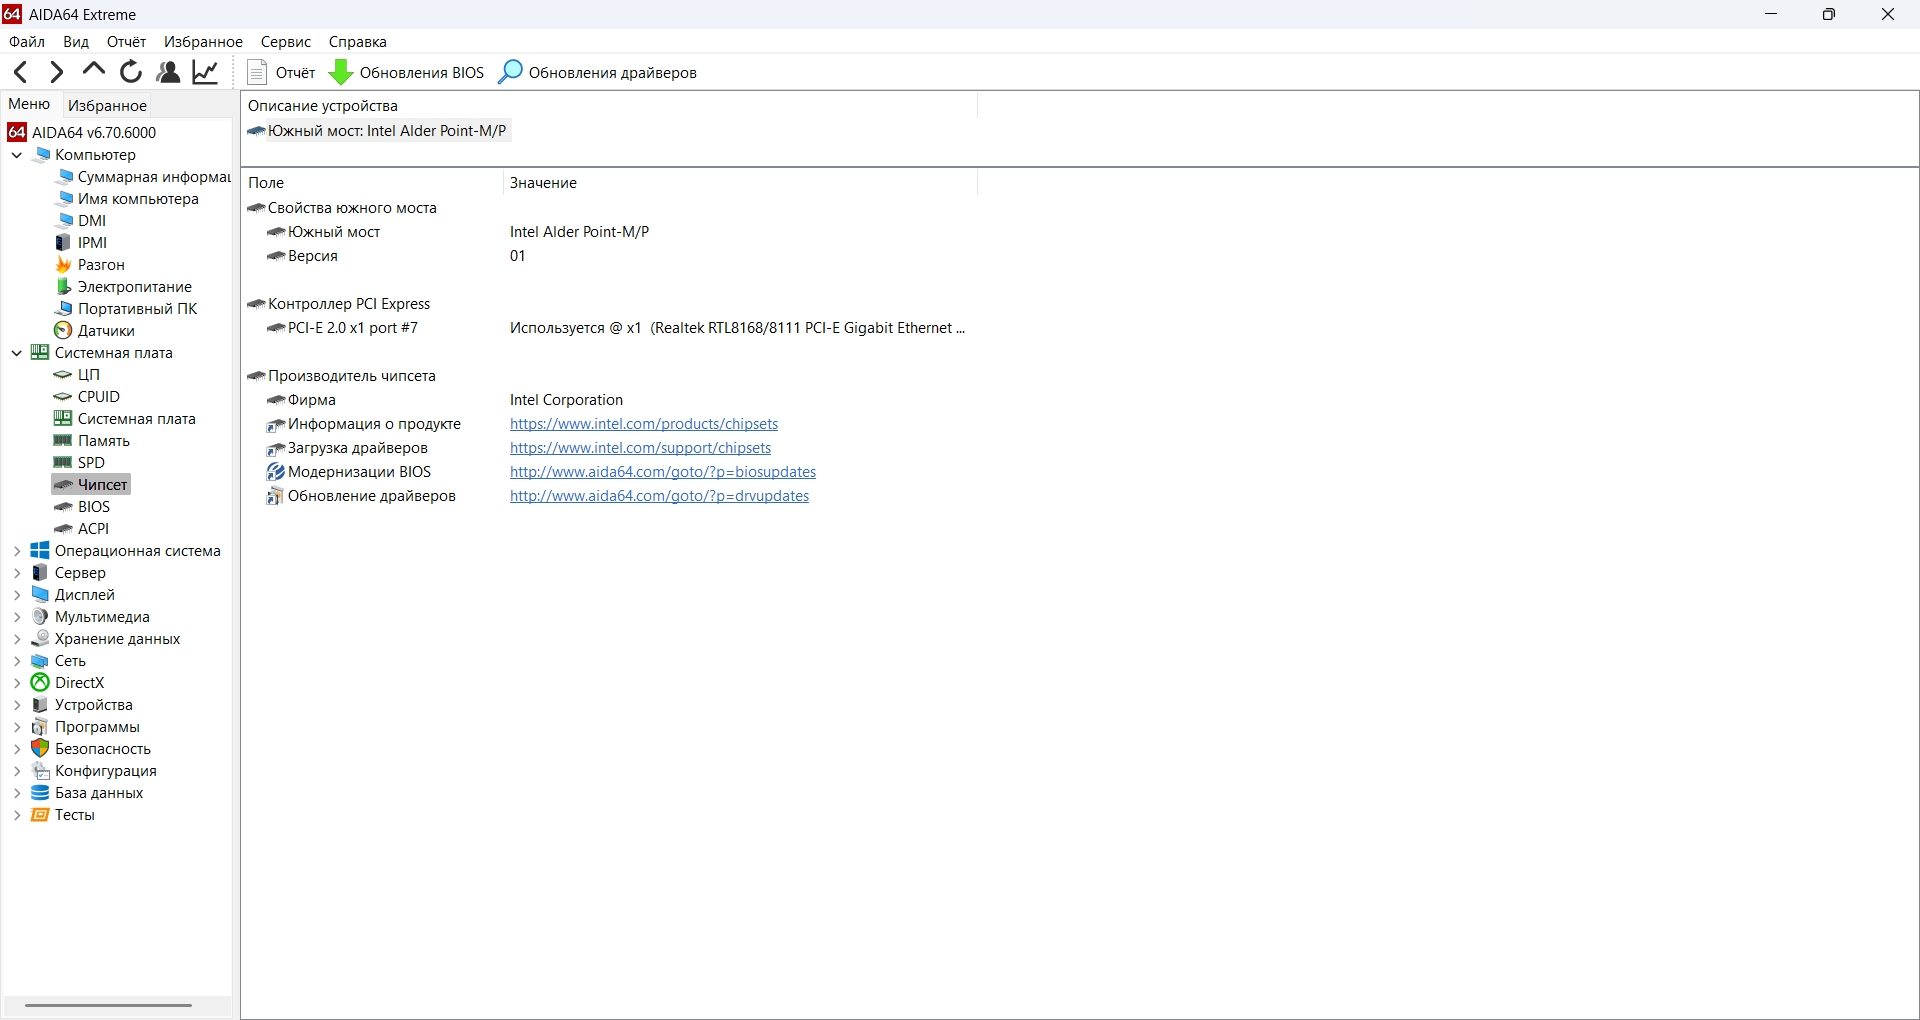Image resolution: width=1920 pixels, height=1020 pixels.
Task: Switch to the Меню tab
Action: pyautogui.click(x=29, y=104)
